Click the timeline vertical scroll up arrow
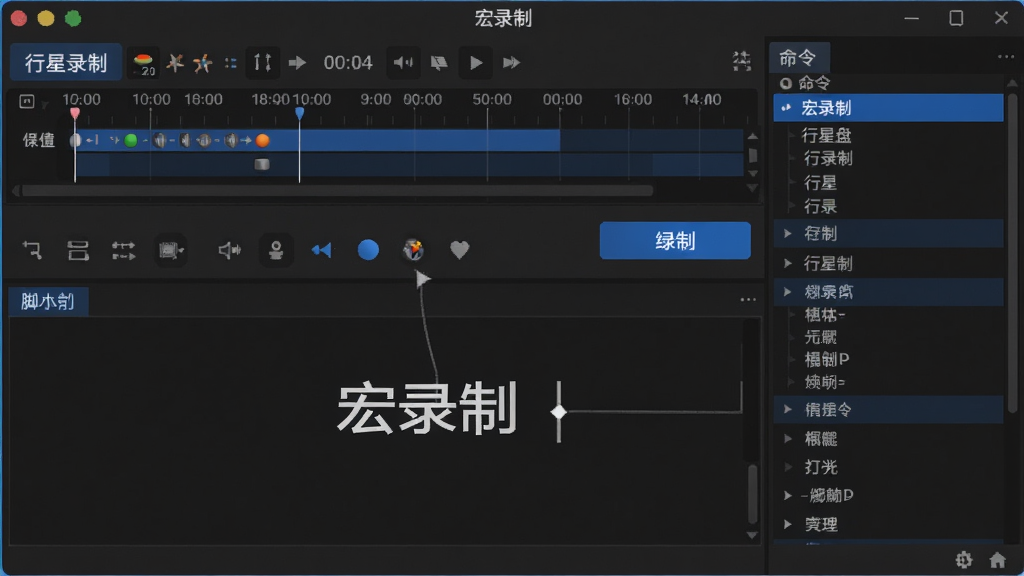This screenshot has height=576, width=1024. (752, 136)
